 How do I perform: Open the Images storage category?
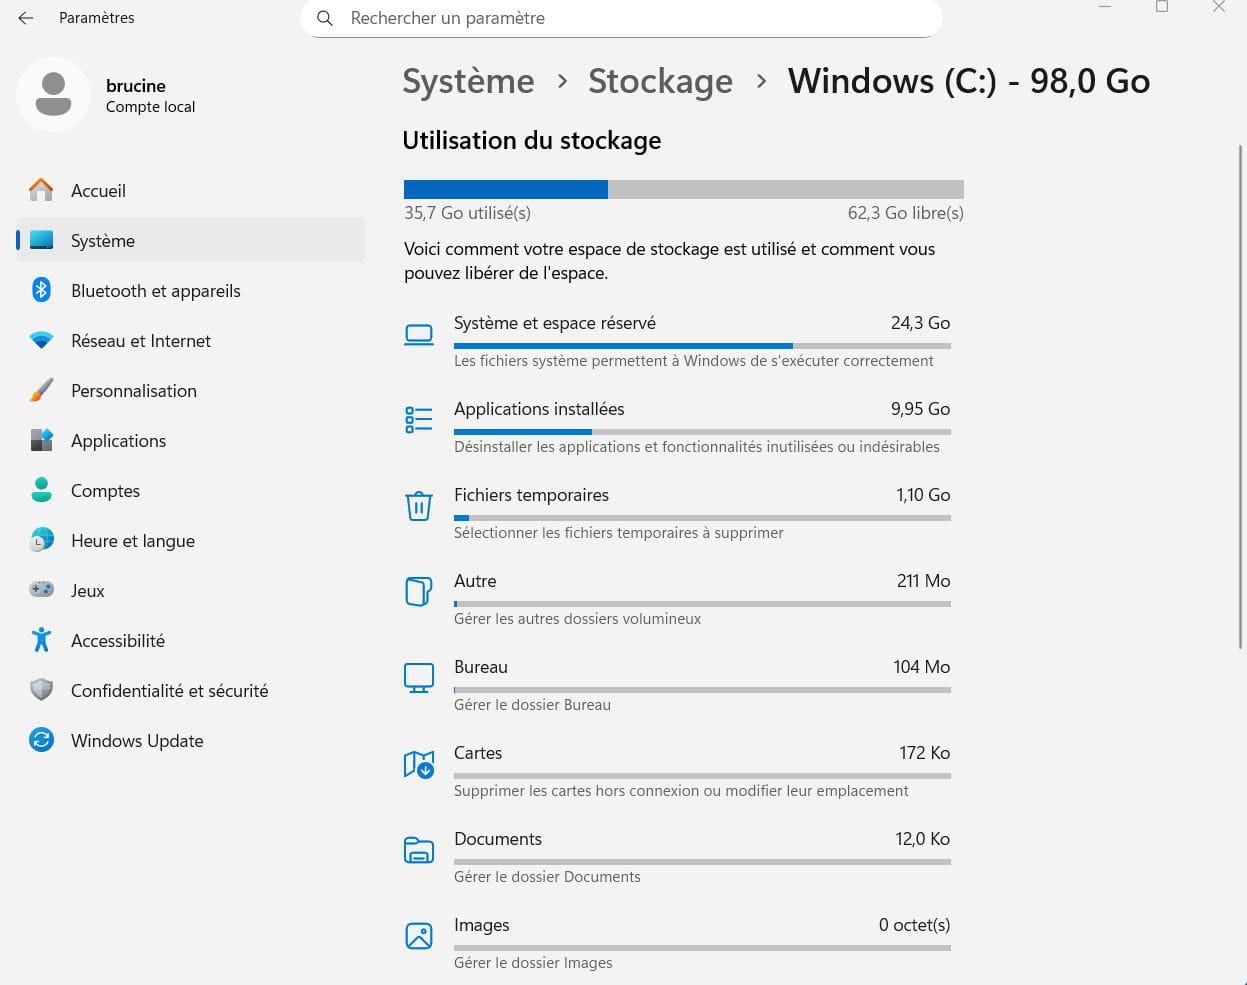pyautogui.click(x=677, y=943)
